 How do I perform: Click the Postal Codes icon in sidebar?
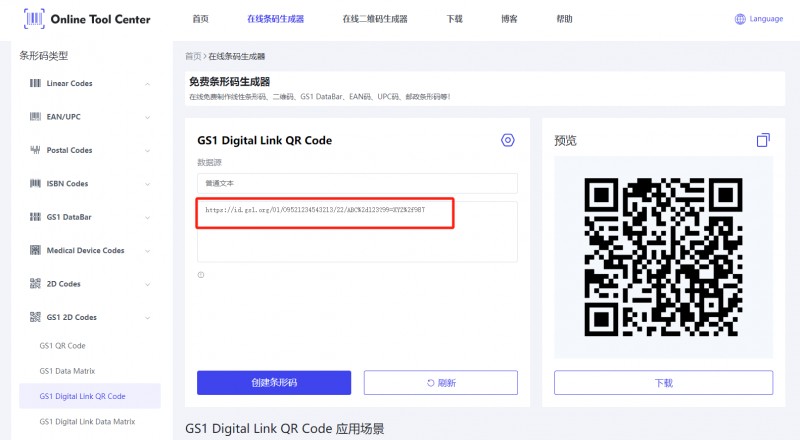tap(35, 150)
